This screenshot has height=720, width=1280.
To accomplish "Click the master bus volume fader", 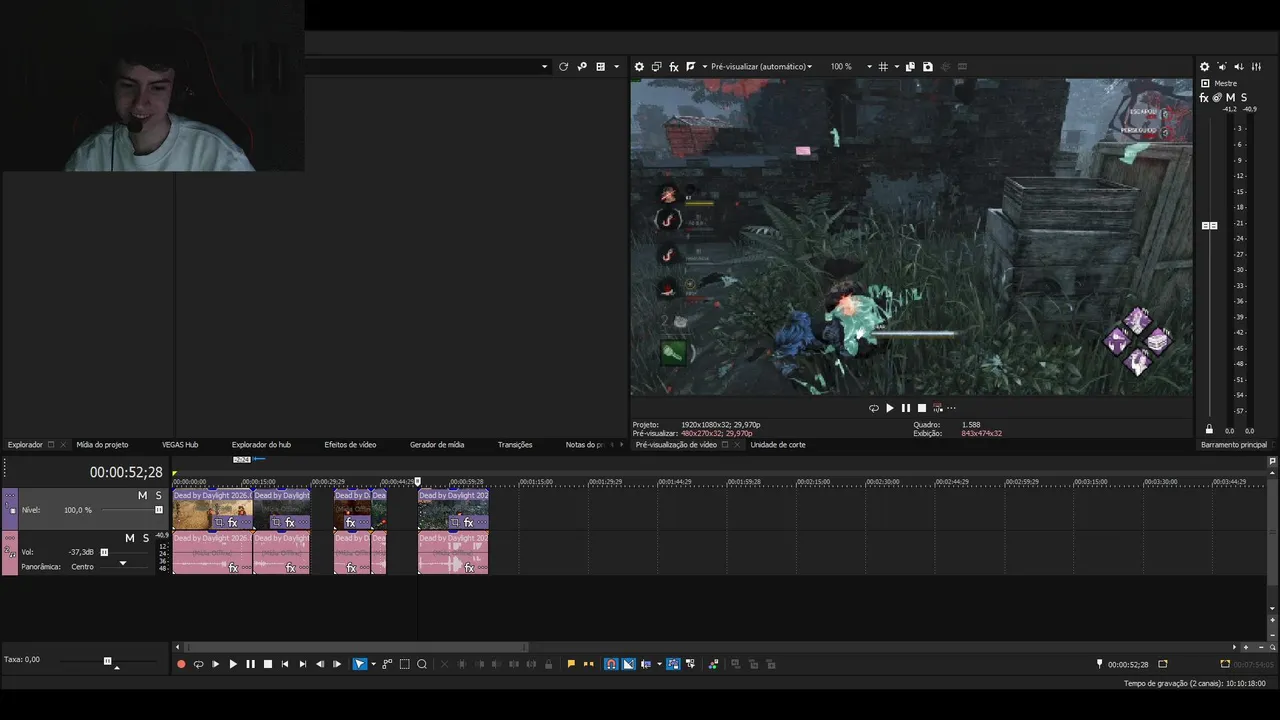I will tap(1209, 226).
